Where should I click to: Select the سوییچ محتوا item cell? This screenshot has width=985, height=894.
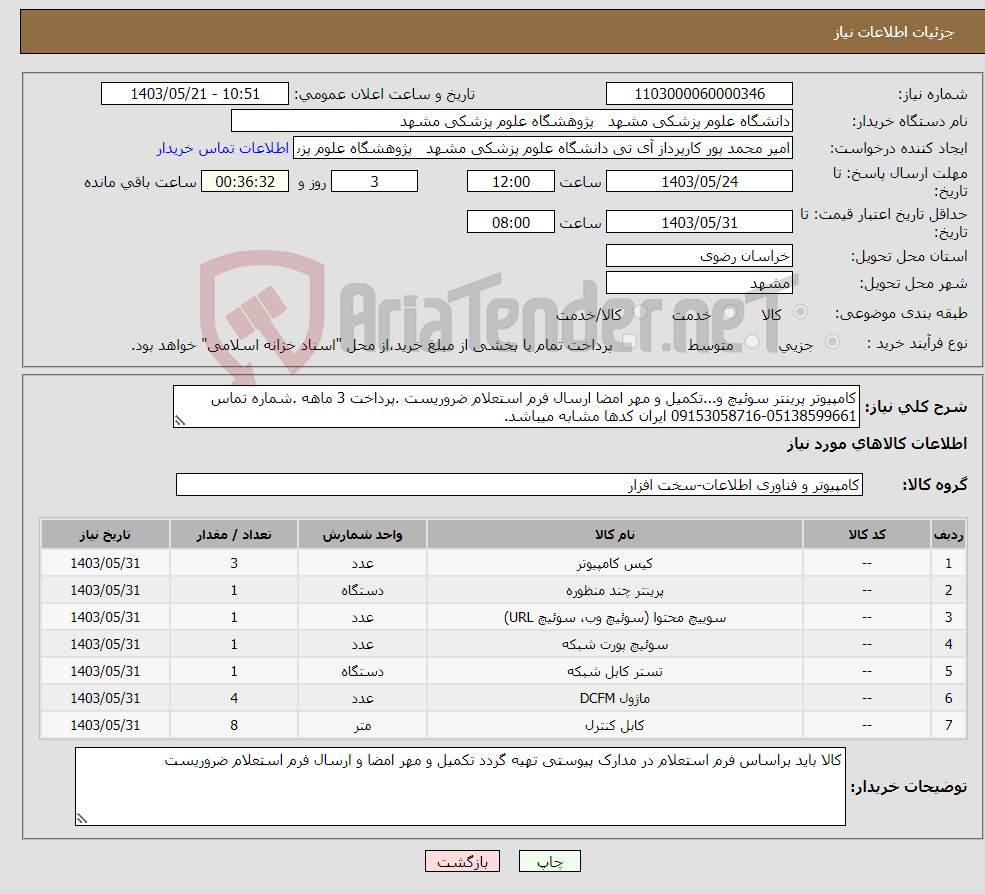[615, 618]
